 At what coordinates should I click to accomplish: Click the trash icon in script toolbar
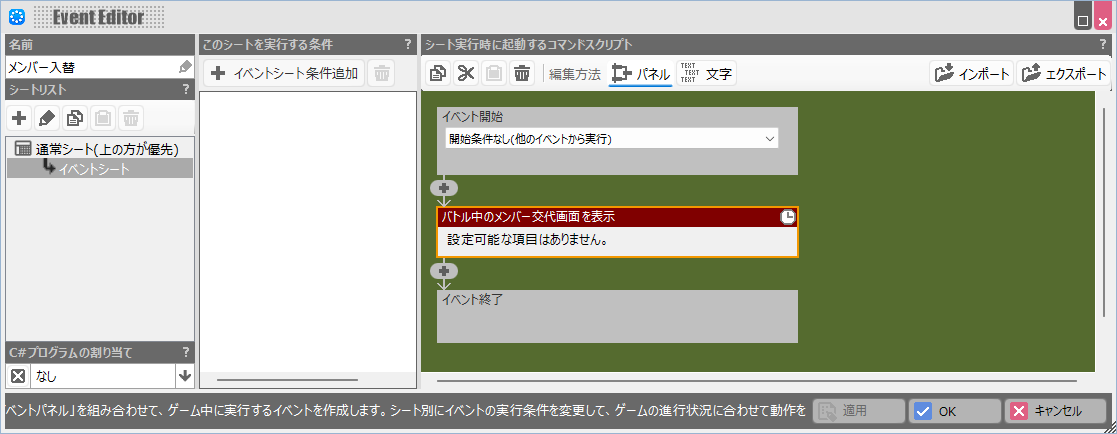(522, 73)
